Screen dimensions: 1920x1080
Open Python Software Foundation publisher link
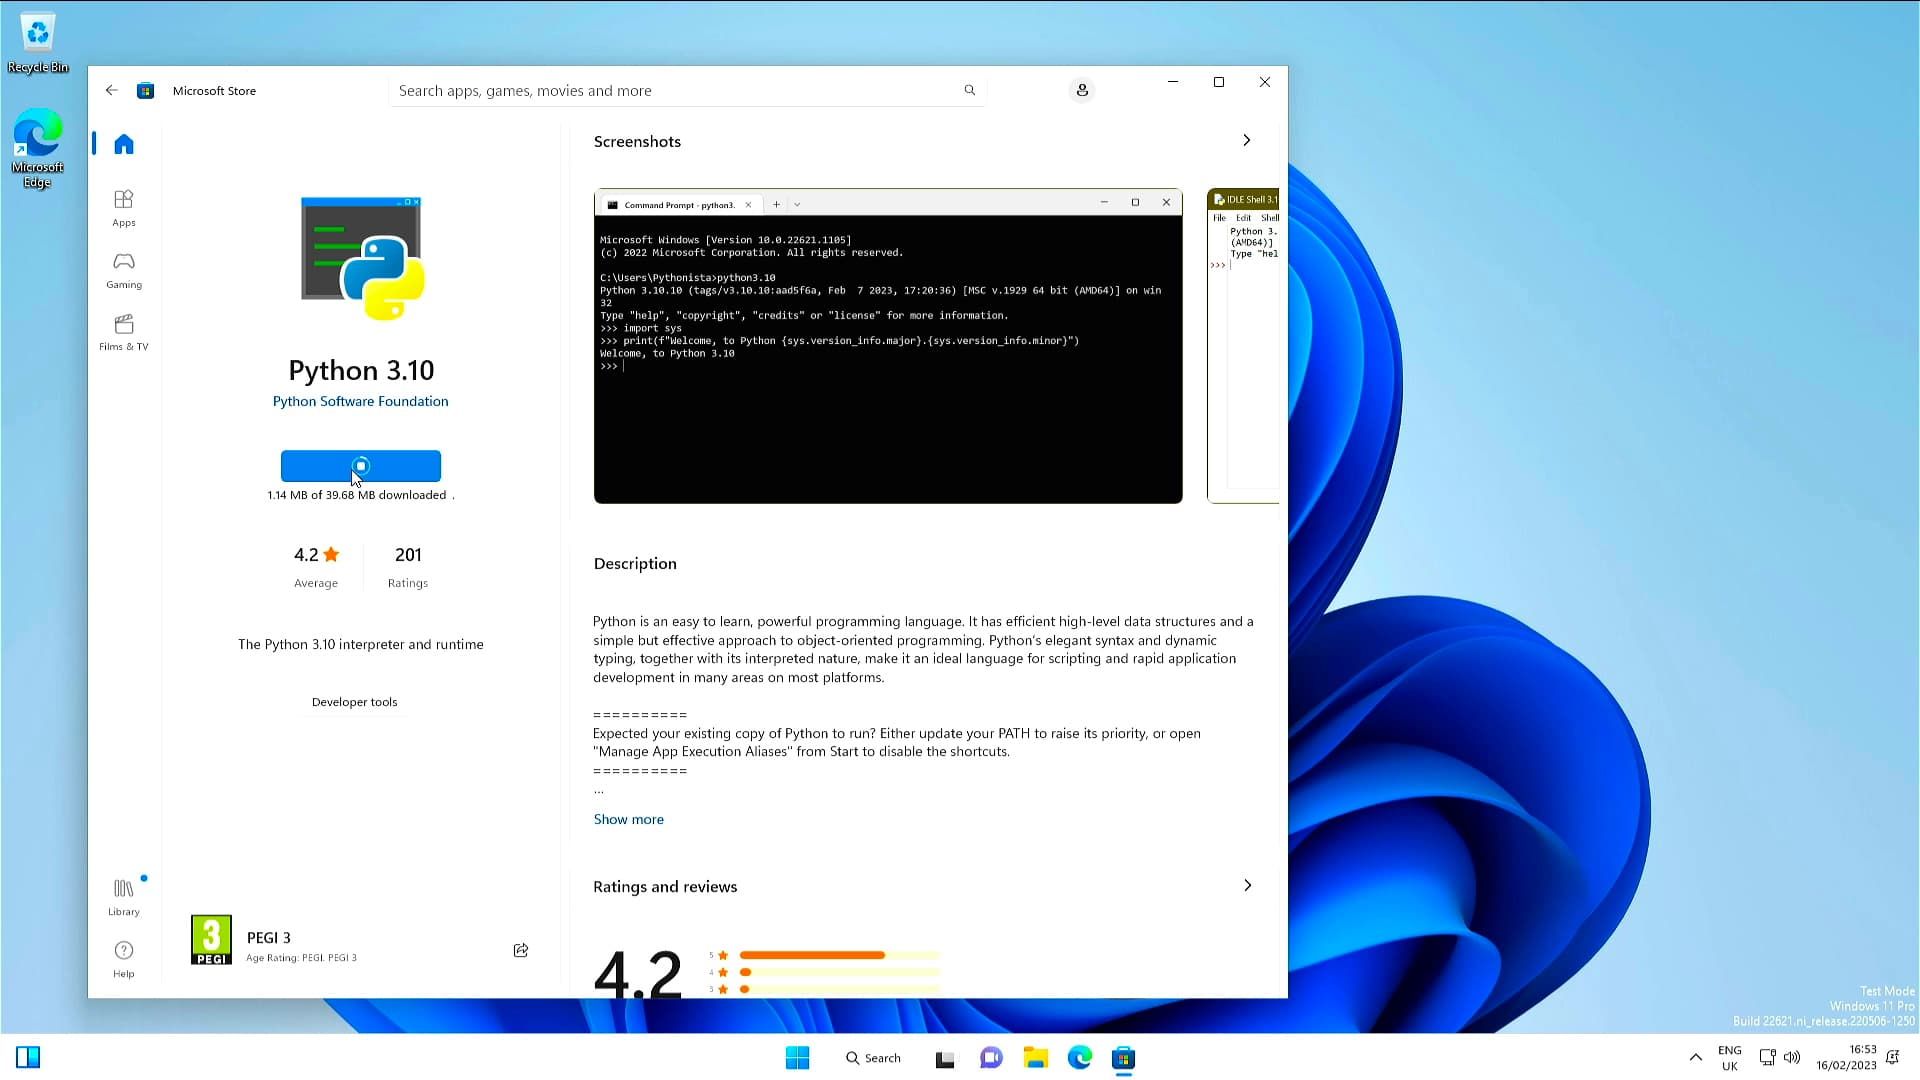coord(360,401)
